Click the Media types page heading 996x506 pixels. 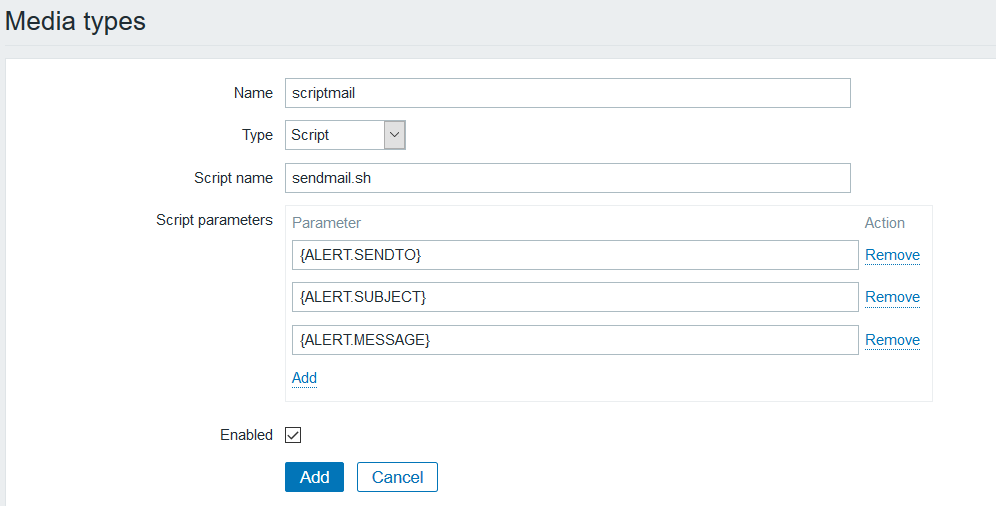point(76,21)
